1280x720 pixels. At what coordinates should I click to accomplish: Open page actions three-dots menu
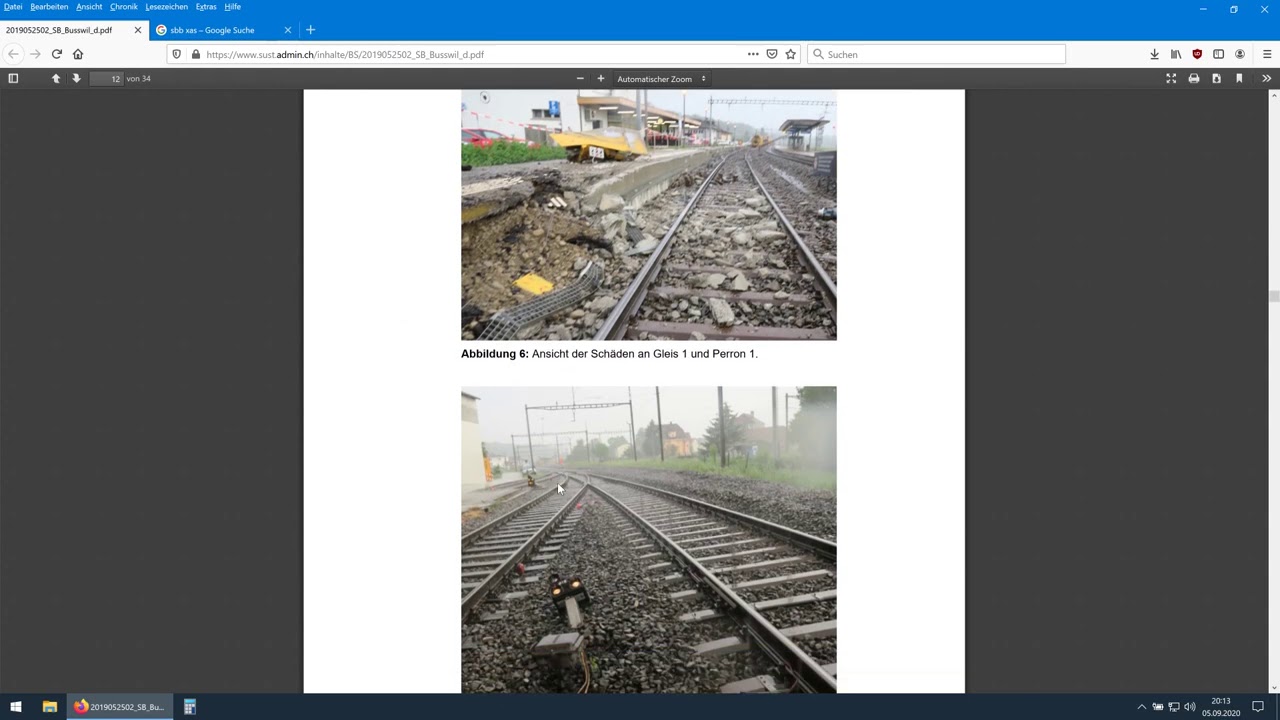pos(753,54)
